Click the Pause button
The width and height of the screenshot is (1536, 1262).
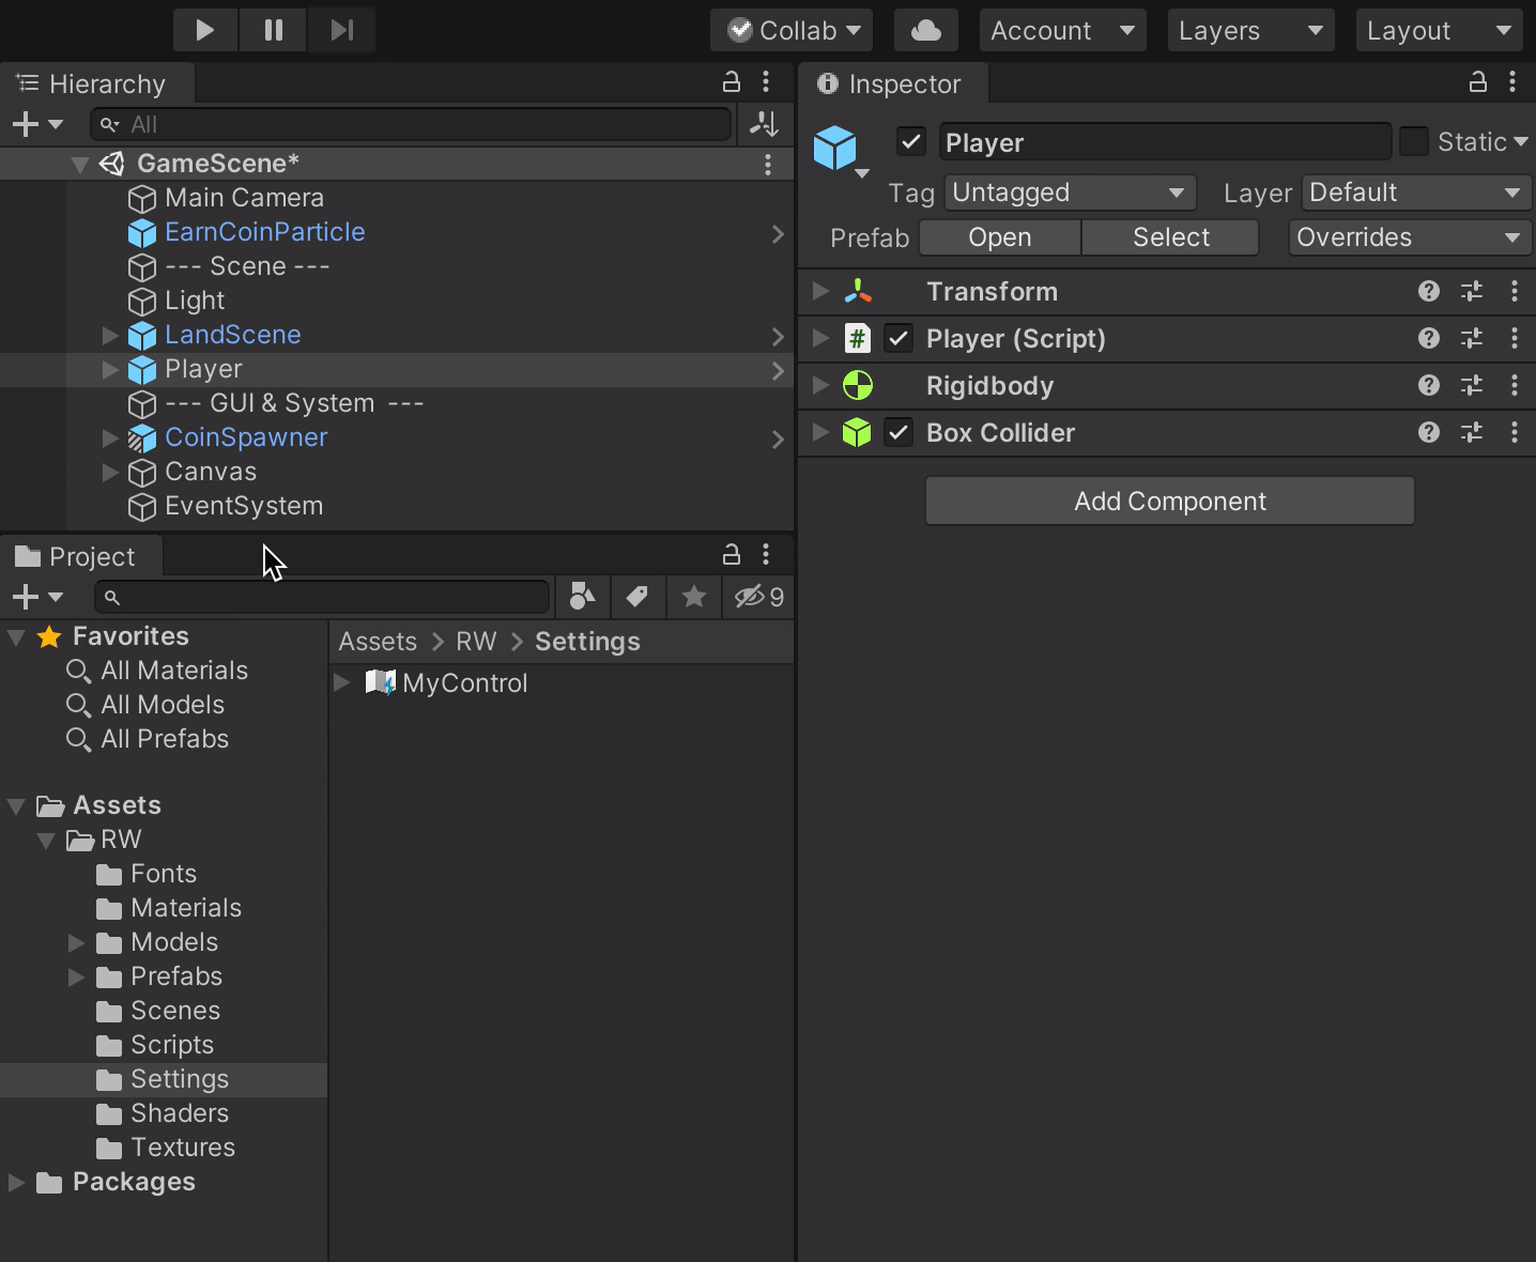click(x=272, y=29)
